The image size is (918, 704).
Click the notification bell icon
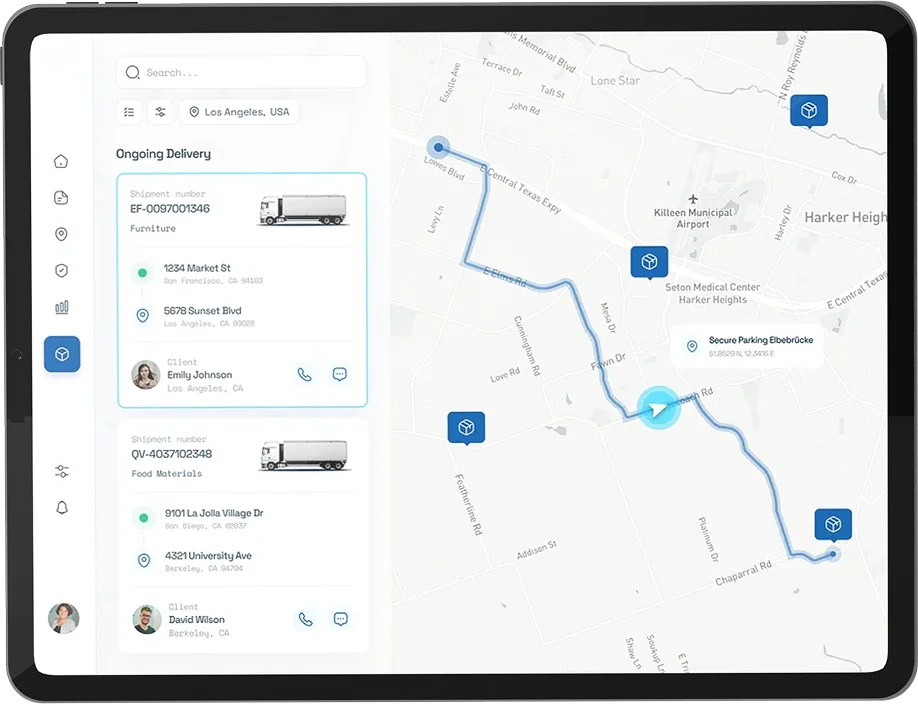coord(62,508)
